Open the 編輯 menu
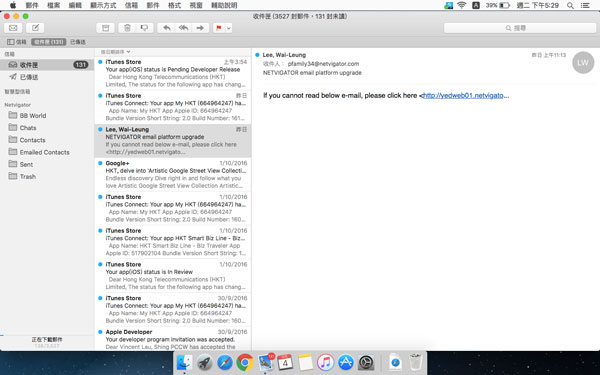The image size is (600, 375). 75,5
